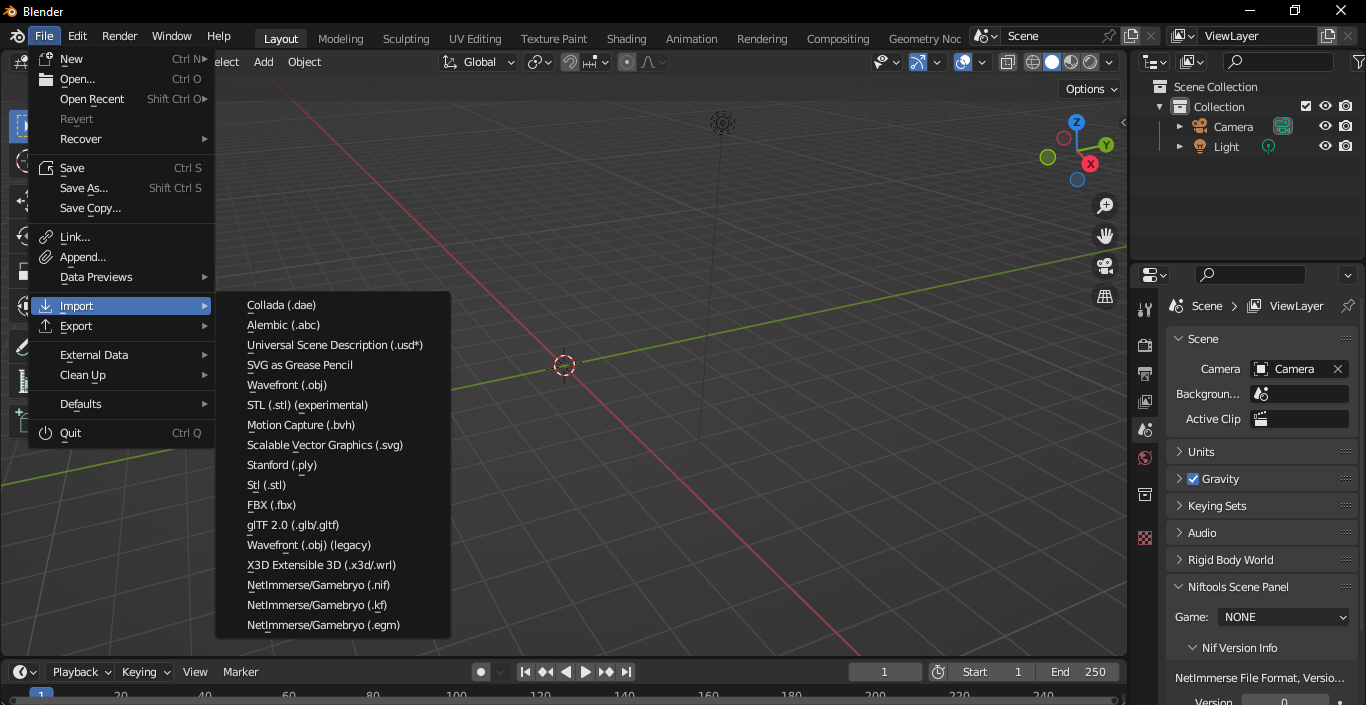Switch to the Shading workspace tab
The image size is (1366, 705).
[x=627, y=39]
